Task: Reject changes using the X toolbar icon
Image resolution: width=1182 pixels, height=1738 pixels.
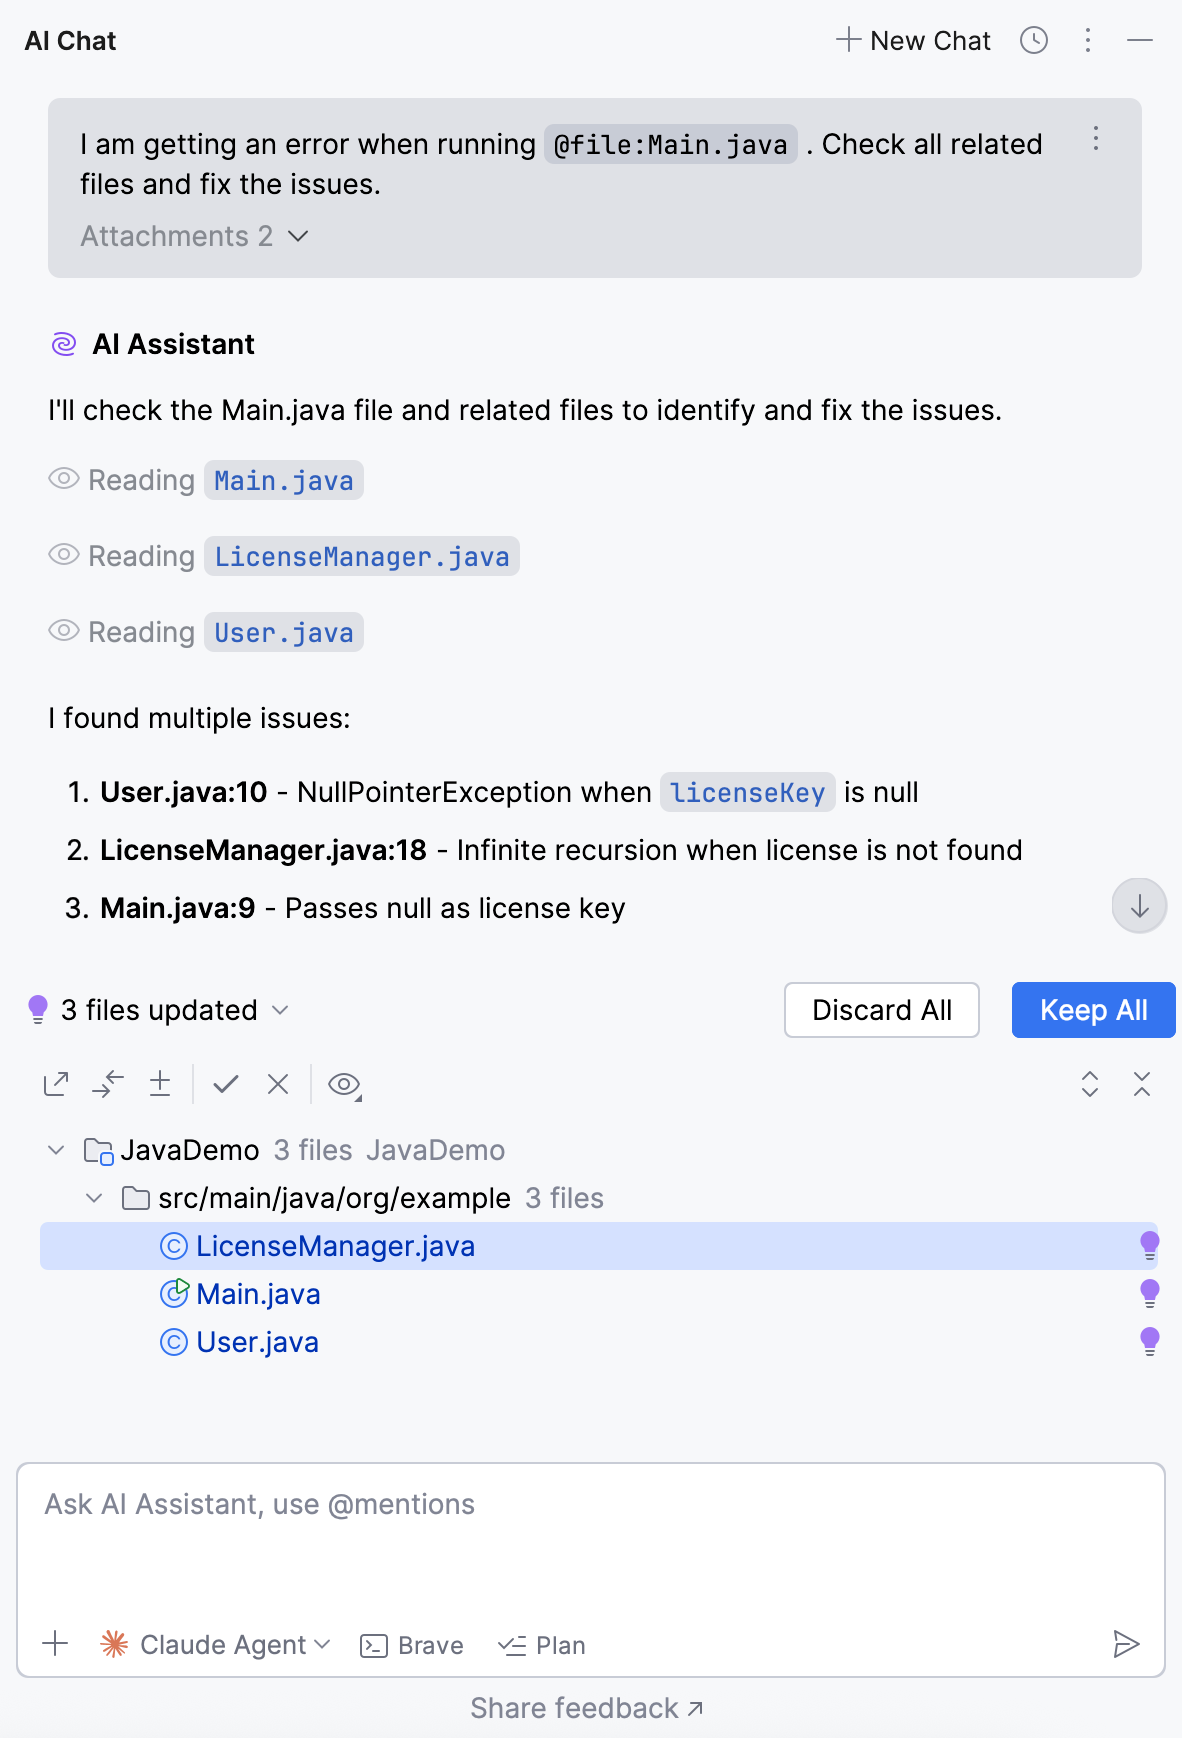Action: pyautogui.click(x=278, y=1084)
